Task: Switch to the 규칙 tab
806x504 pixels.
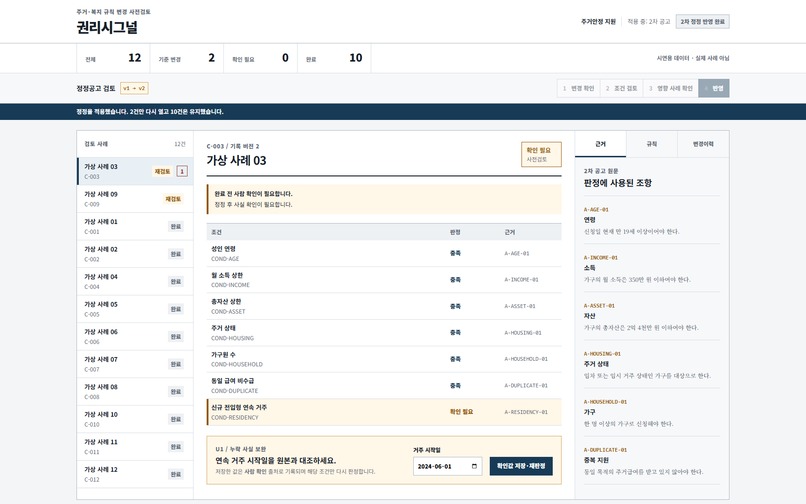Action: [652, 144]
